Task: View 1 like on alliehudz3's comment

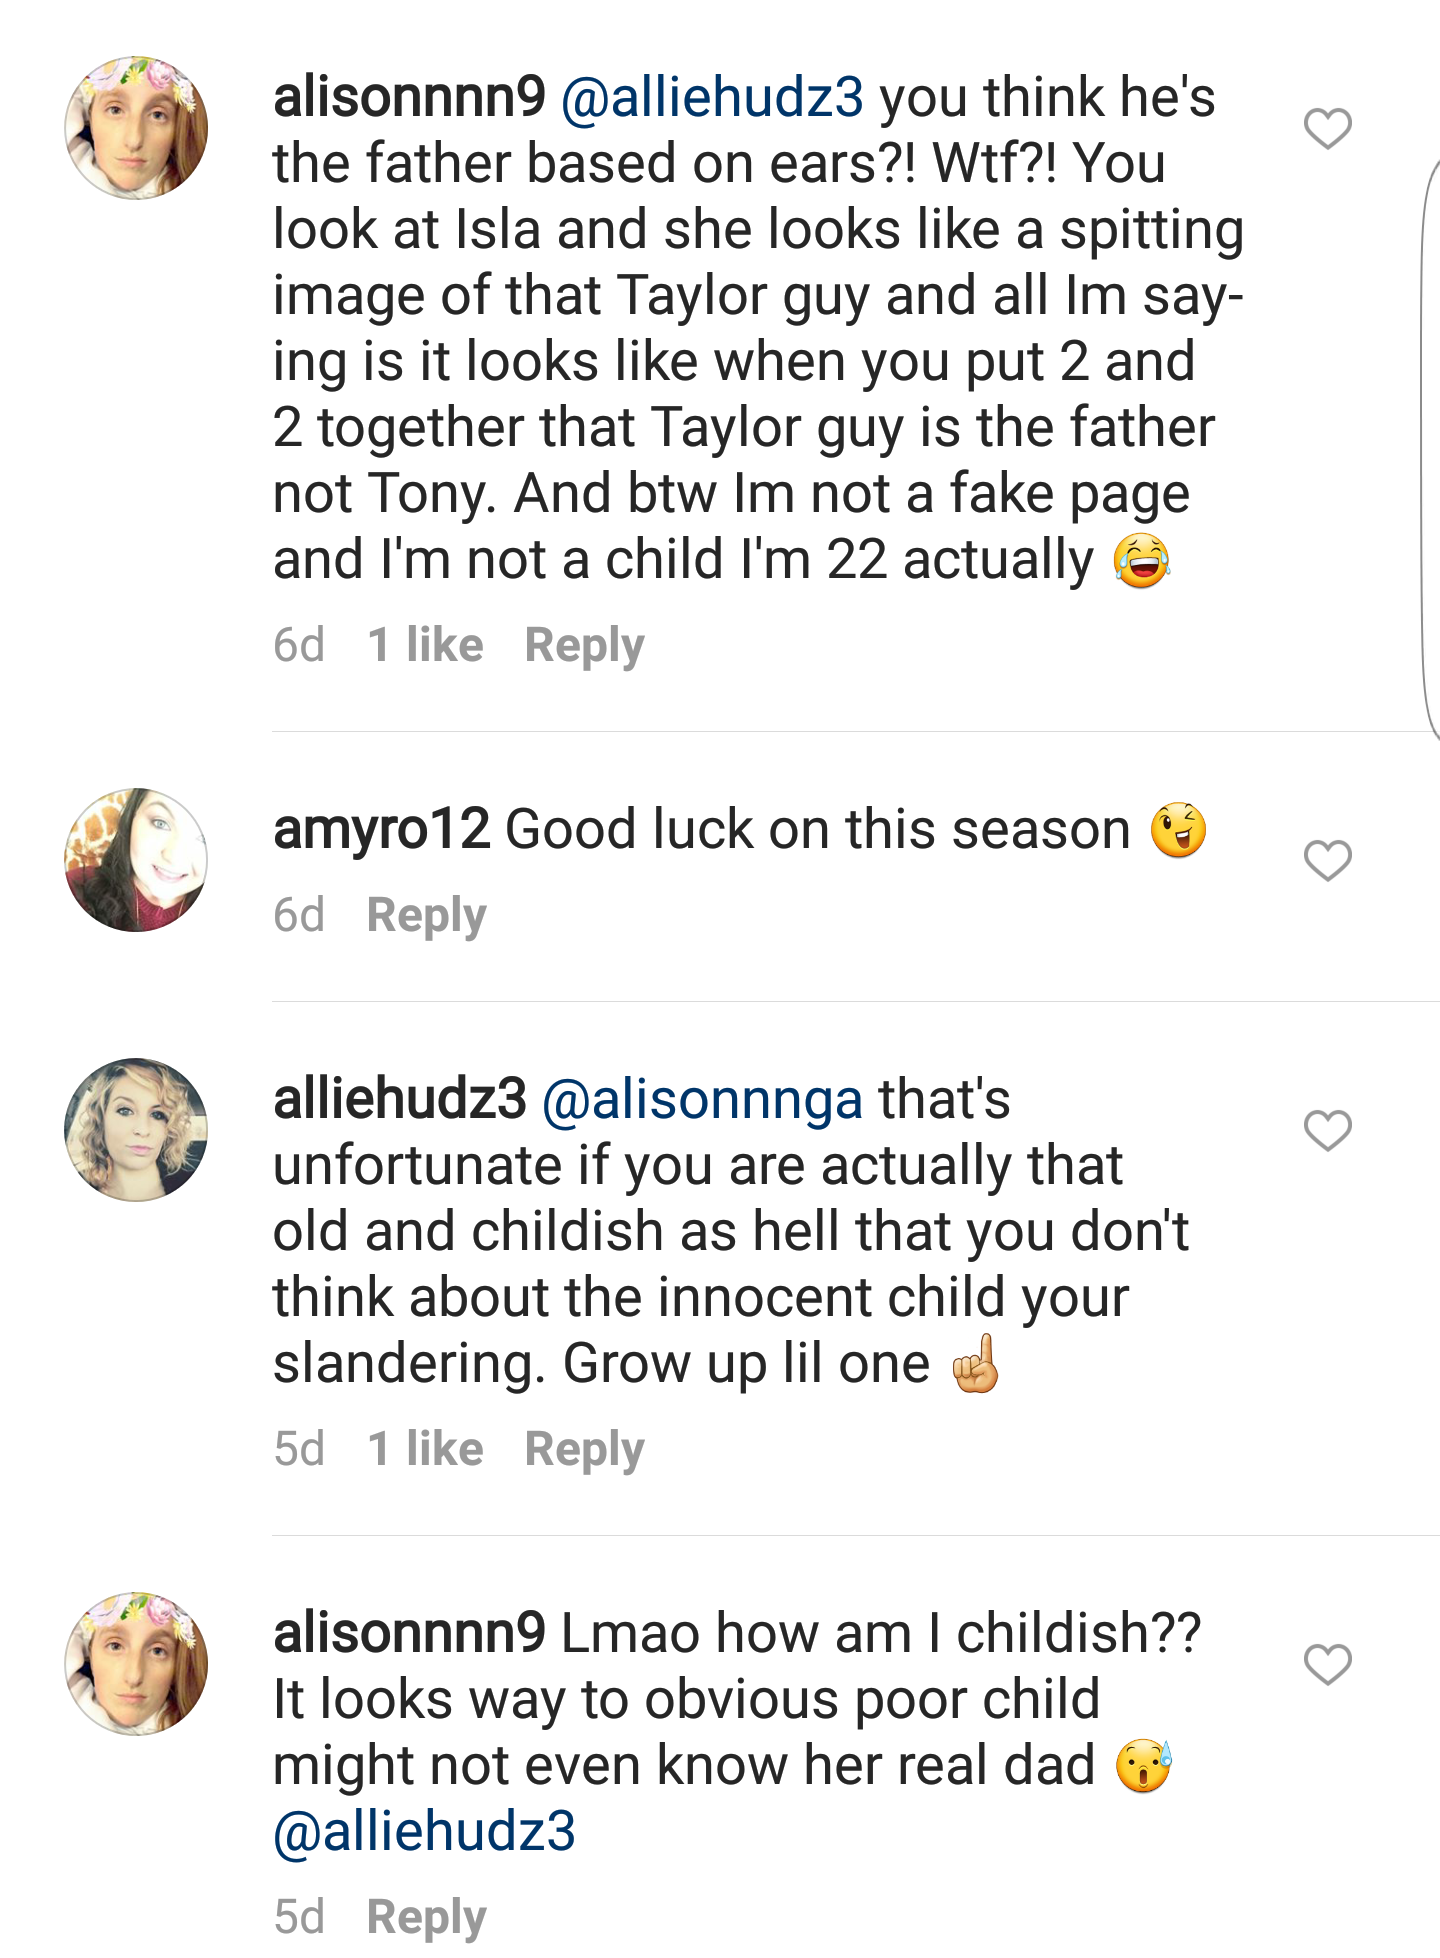Action: [x=425, y=1449]
